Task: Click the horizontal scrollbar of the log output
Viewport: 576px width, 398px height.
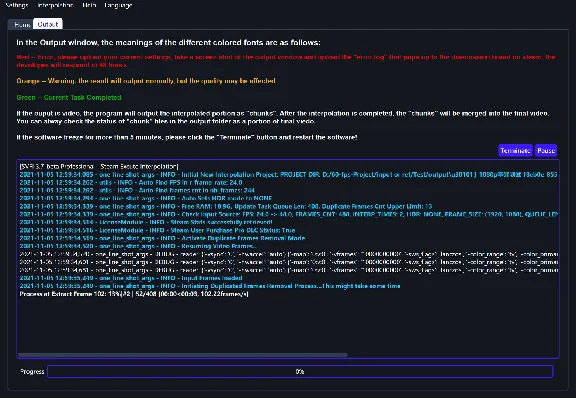Action: [183, 355]
